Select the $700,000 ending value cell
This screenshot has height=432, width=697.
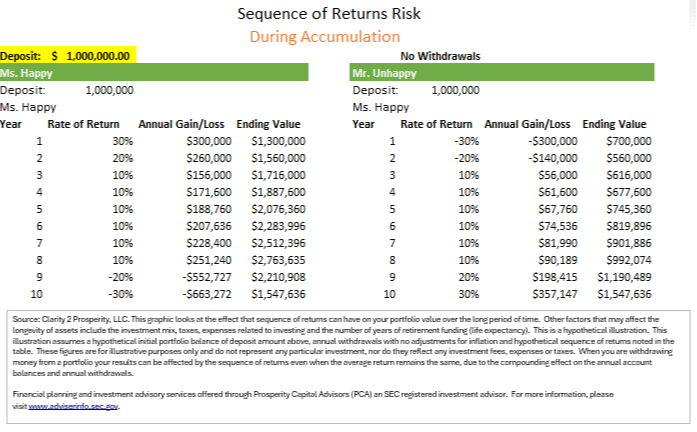click(629, 142)
